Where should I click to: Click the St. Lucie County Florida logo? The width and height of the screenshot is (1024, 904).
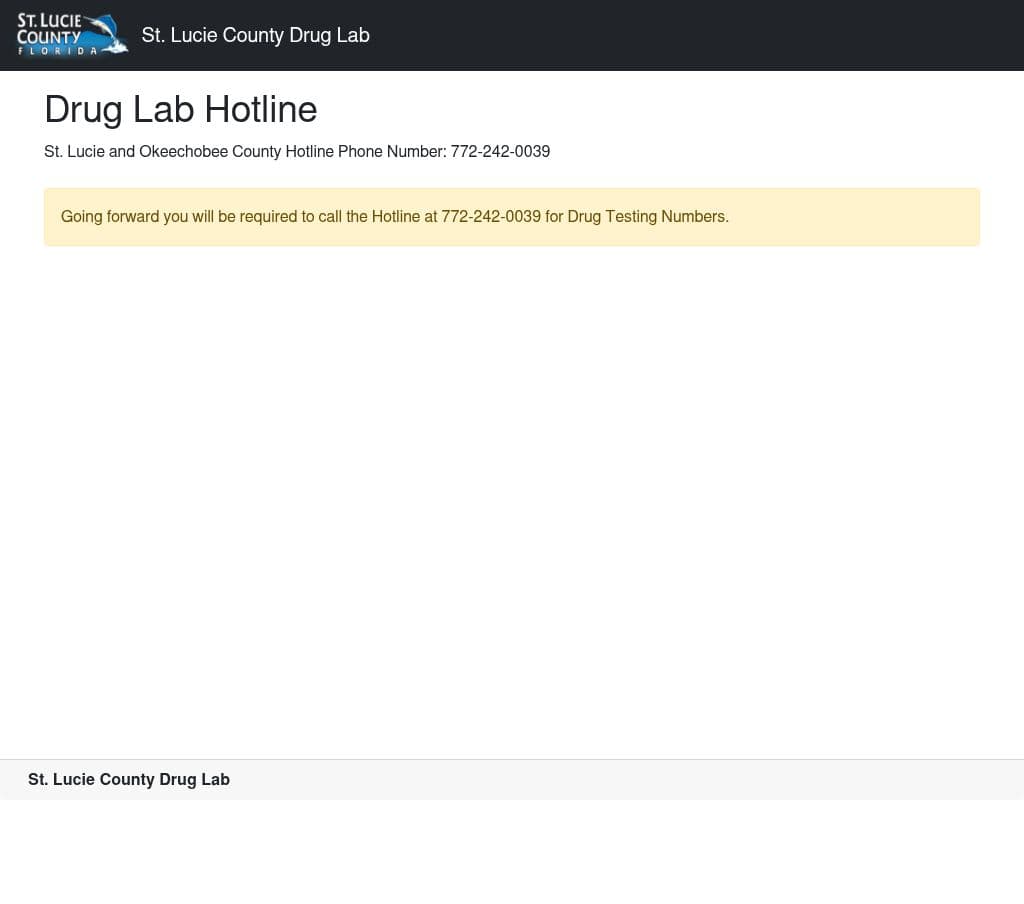[72, 35]
